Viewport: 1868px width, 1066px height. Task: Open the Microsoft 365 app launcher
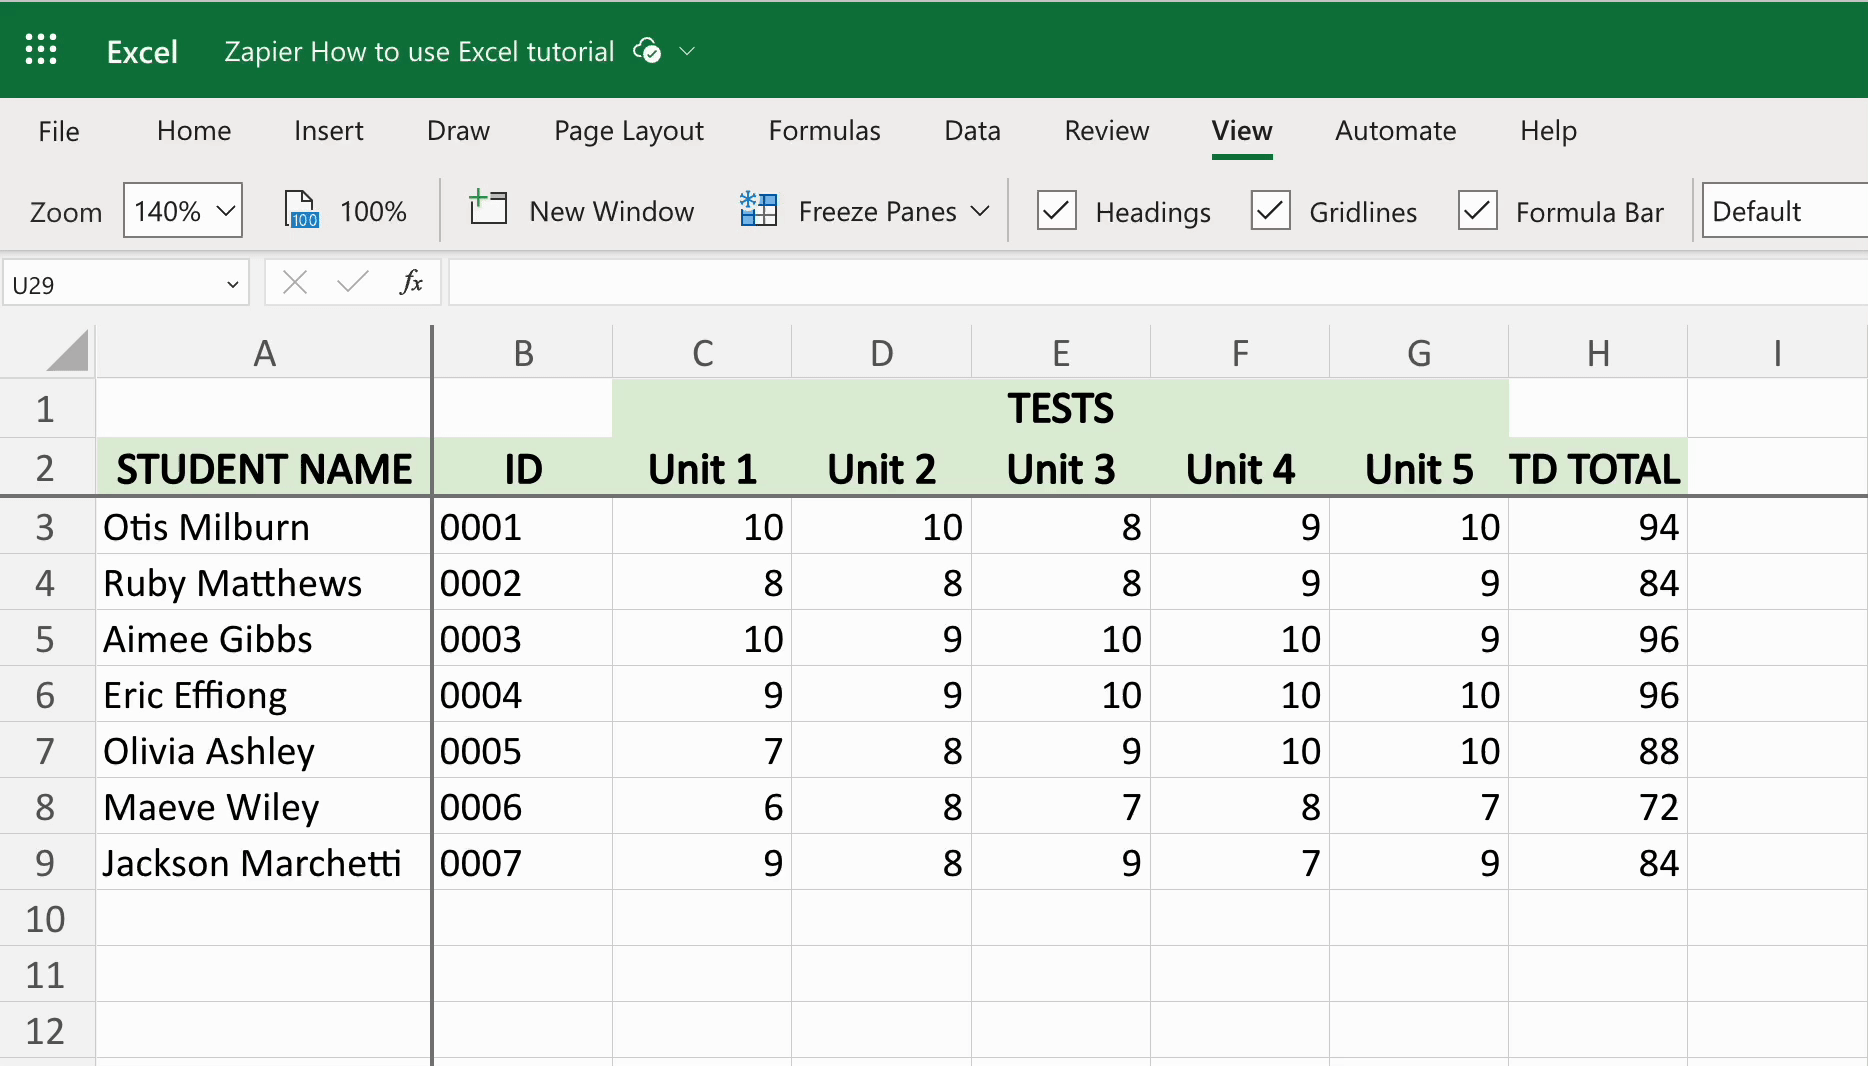41,49
